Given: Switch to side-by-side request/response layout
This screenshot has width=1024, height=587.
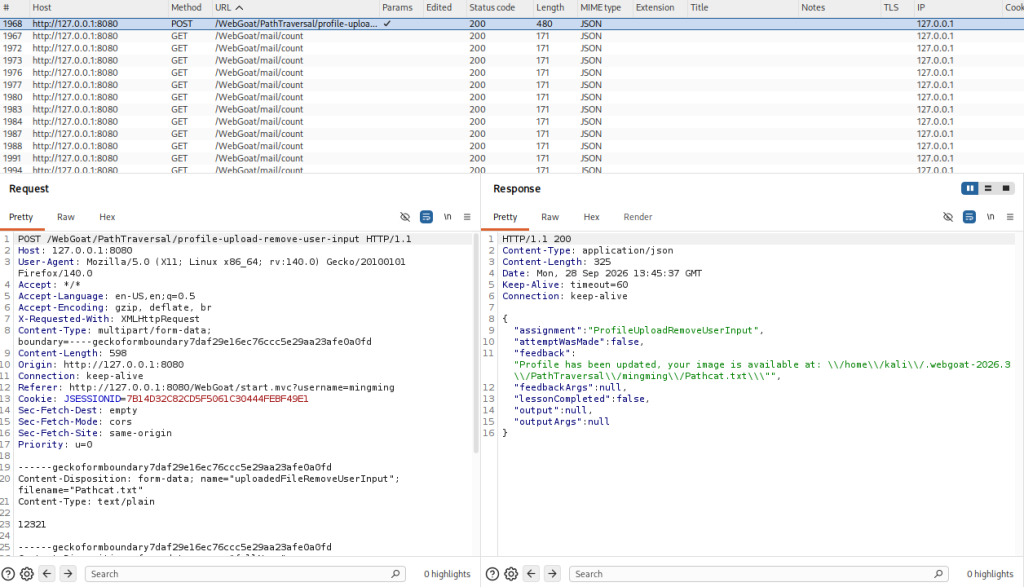Looking at the screenshot, I should [970, 189].
